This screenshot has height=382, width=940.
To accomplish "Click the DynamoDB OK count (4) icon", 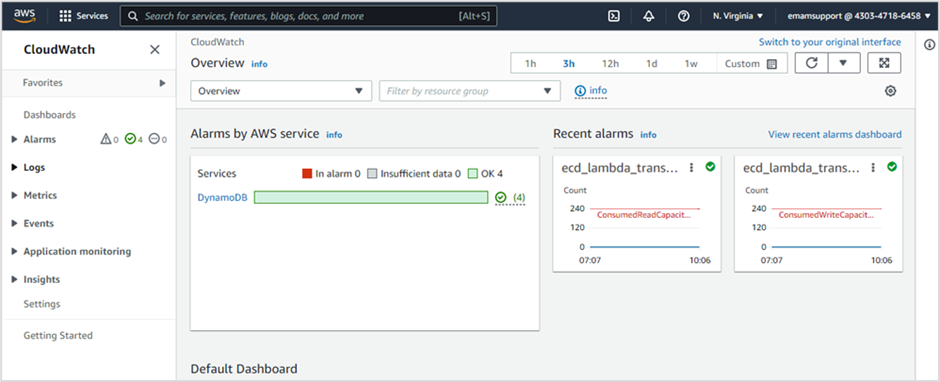I will click(x=510, y=197).
